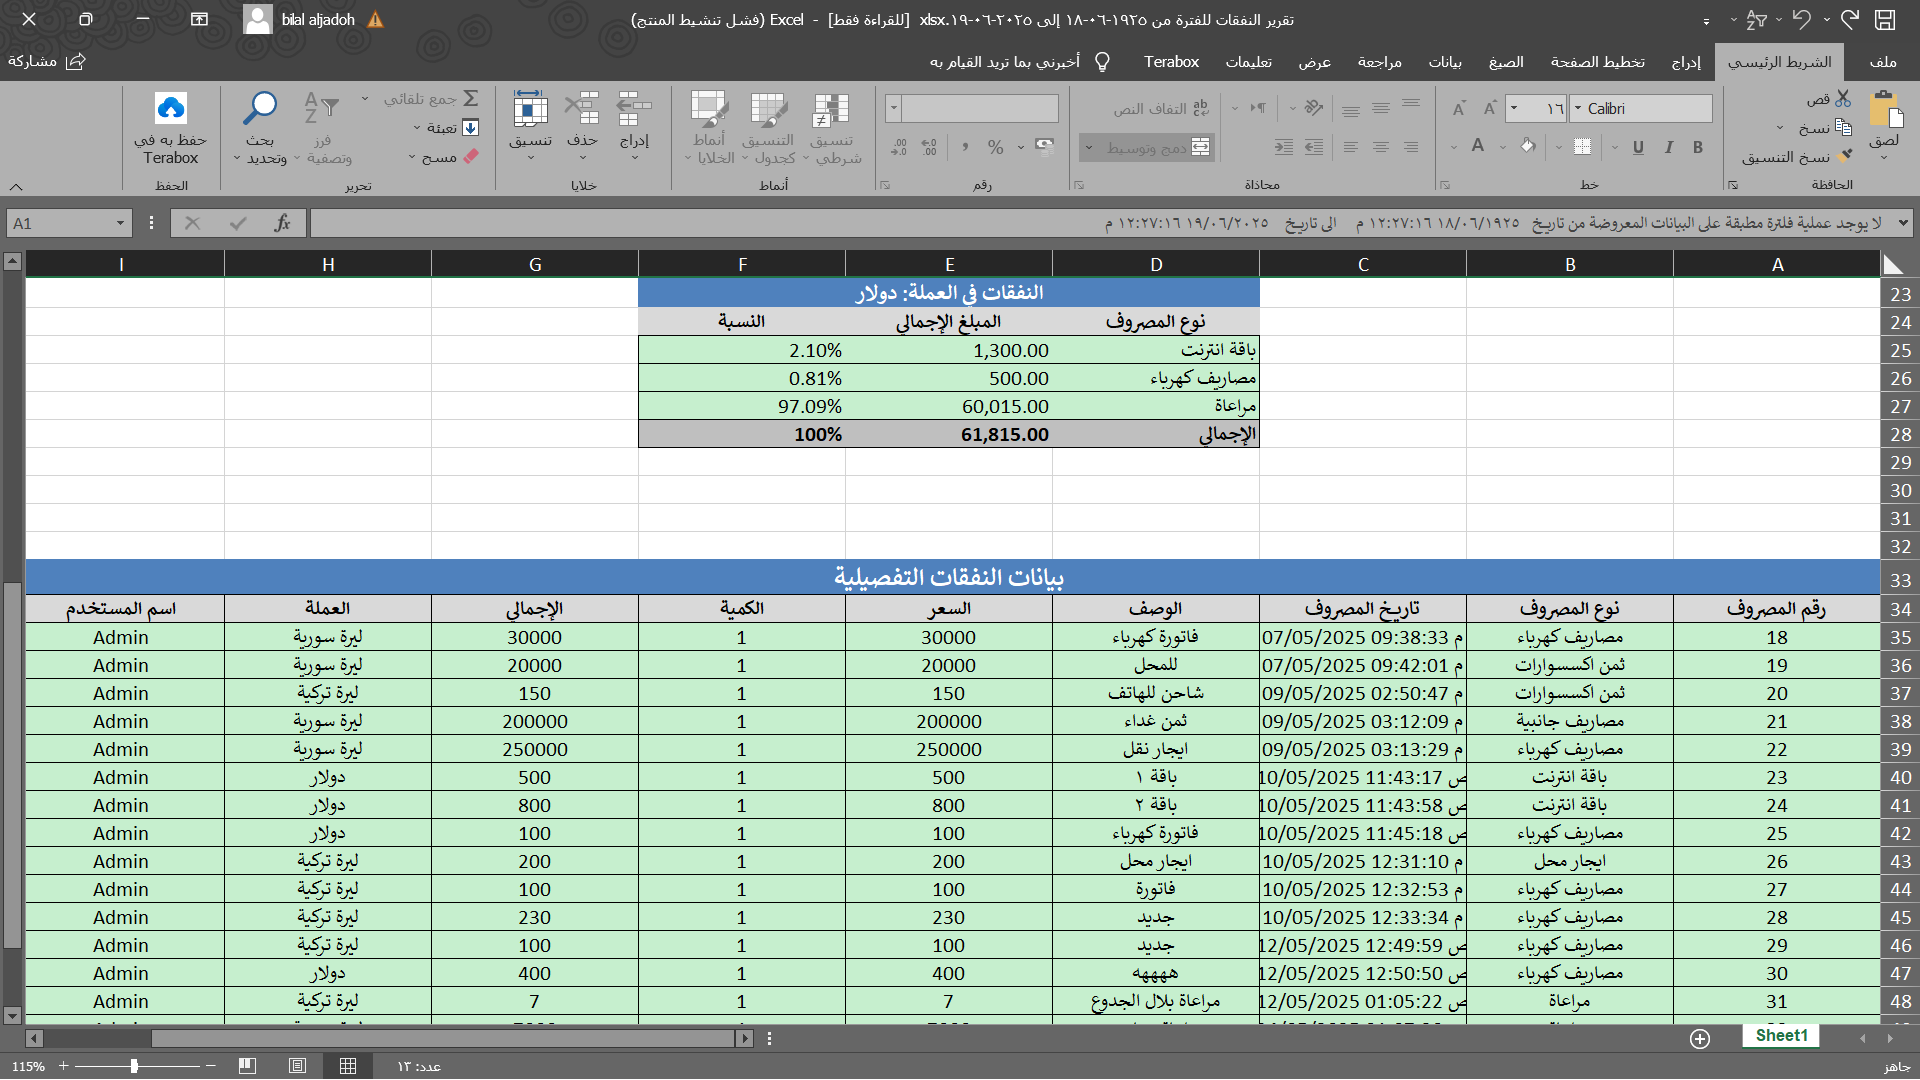1920x1080 pixels.
Task: Switch to Page Break Preview in status bar
Action: coord(247,1066)
